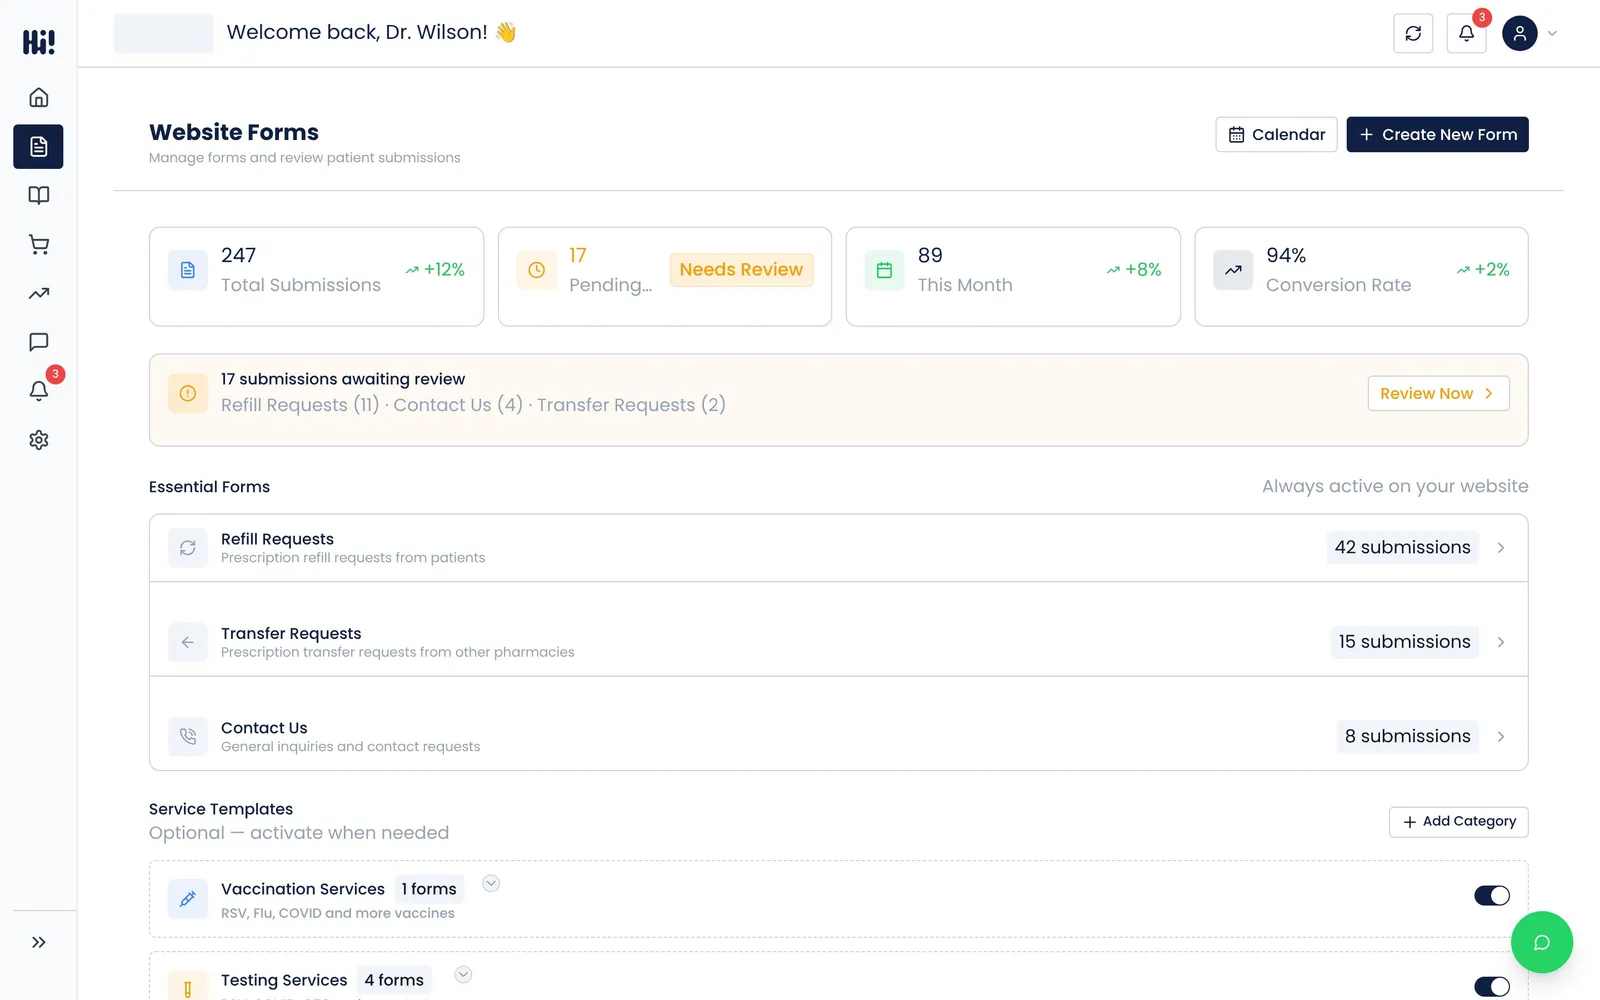Expand Vaccination Services forms list
Image resolution: width=1600 pixels, height=1000 pixels.
[491, 883]
